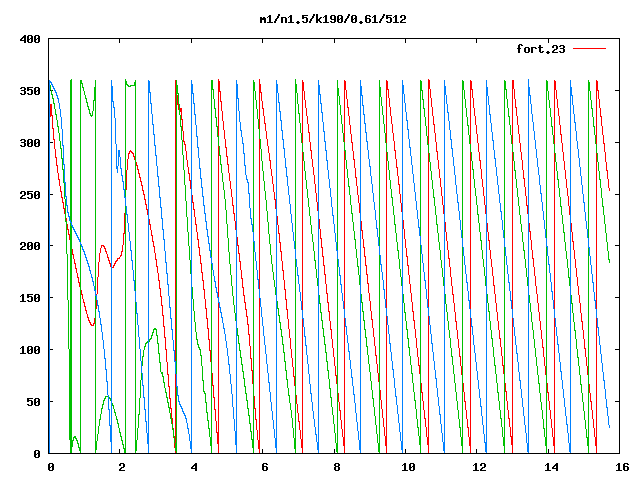
Task: Click the red legend line sample
Action: (589, 49)
